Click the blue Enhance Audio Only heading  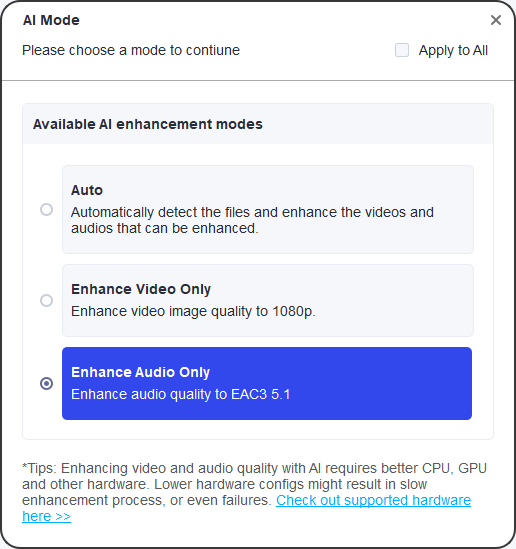pos(140,372)
